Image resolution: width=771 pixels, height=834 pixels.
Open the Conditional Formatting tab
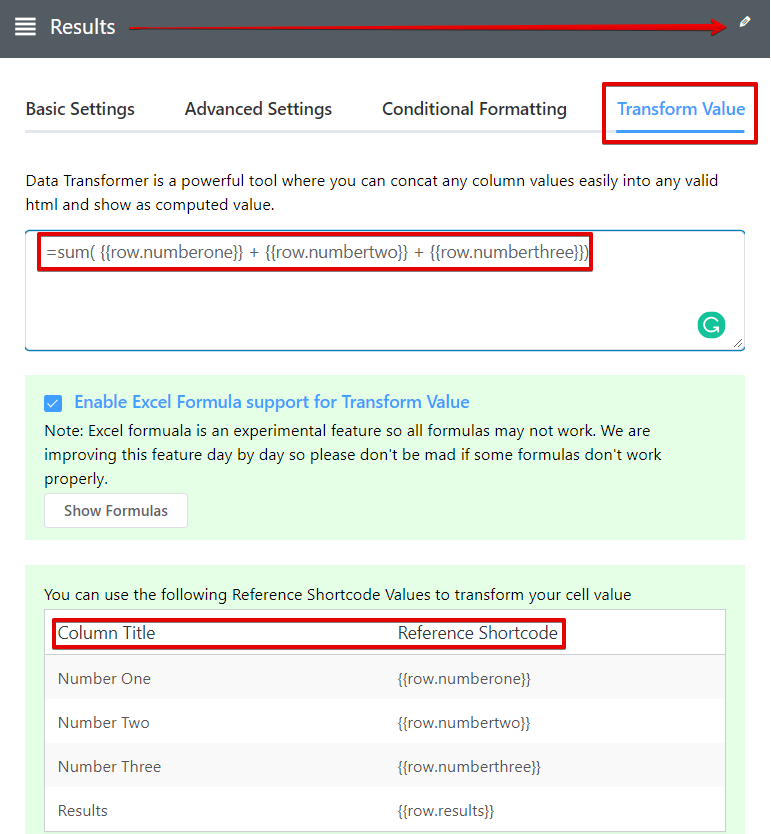coord(474,109)
